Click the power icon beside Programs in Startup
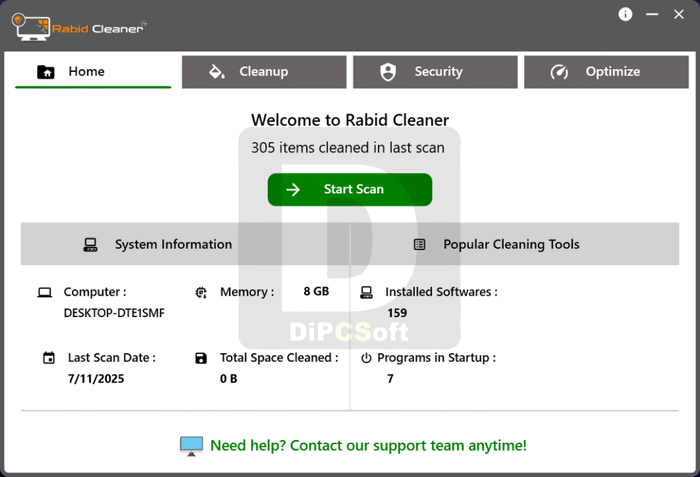Image resolution: width=700 pixels, height=477 pixels. coord(366,358)
